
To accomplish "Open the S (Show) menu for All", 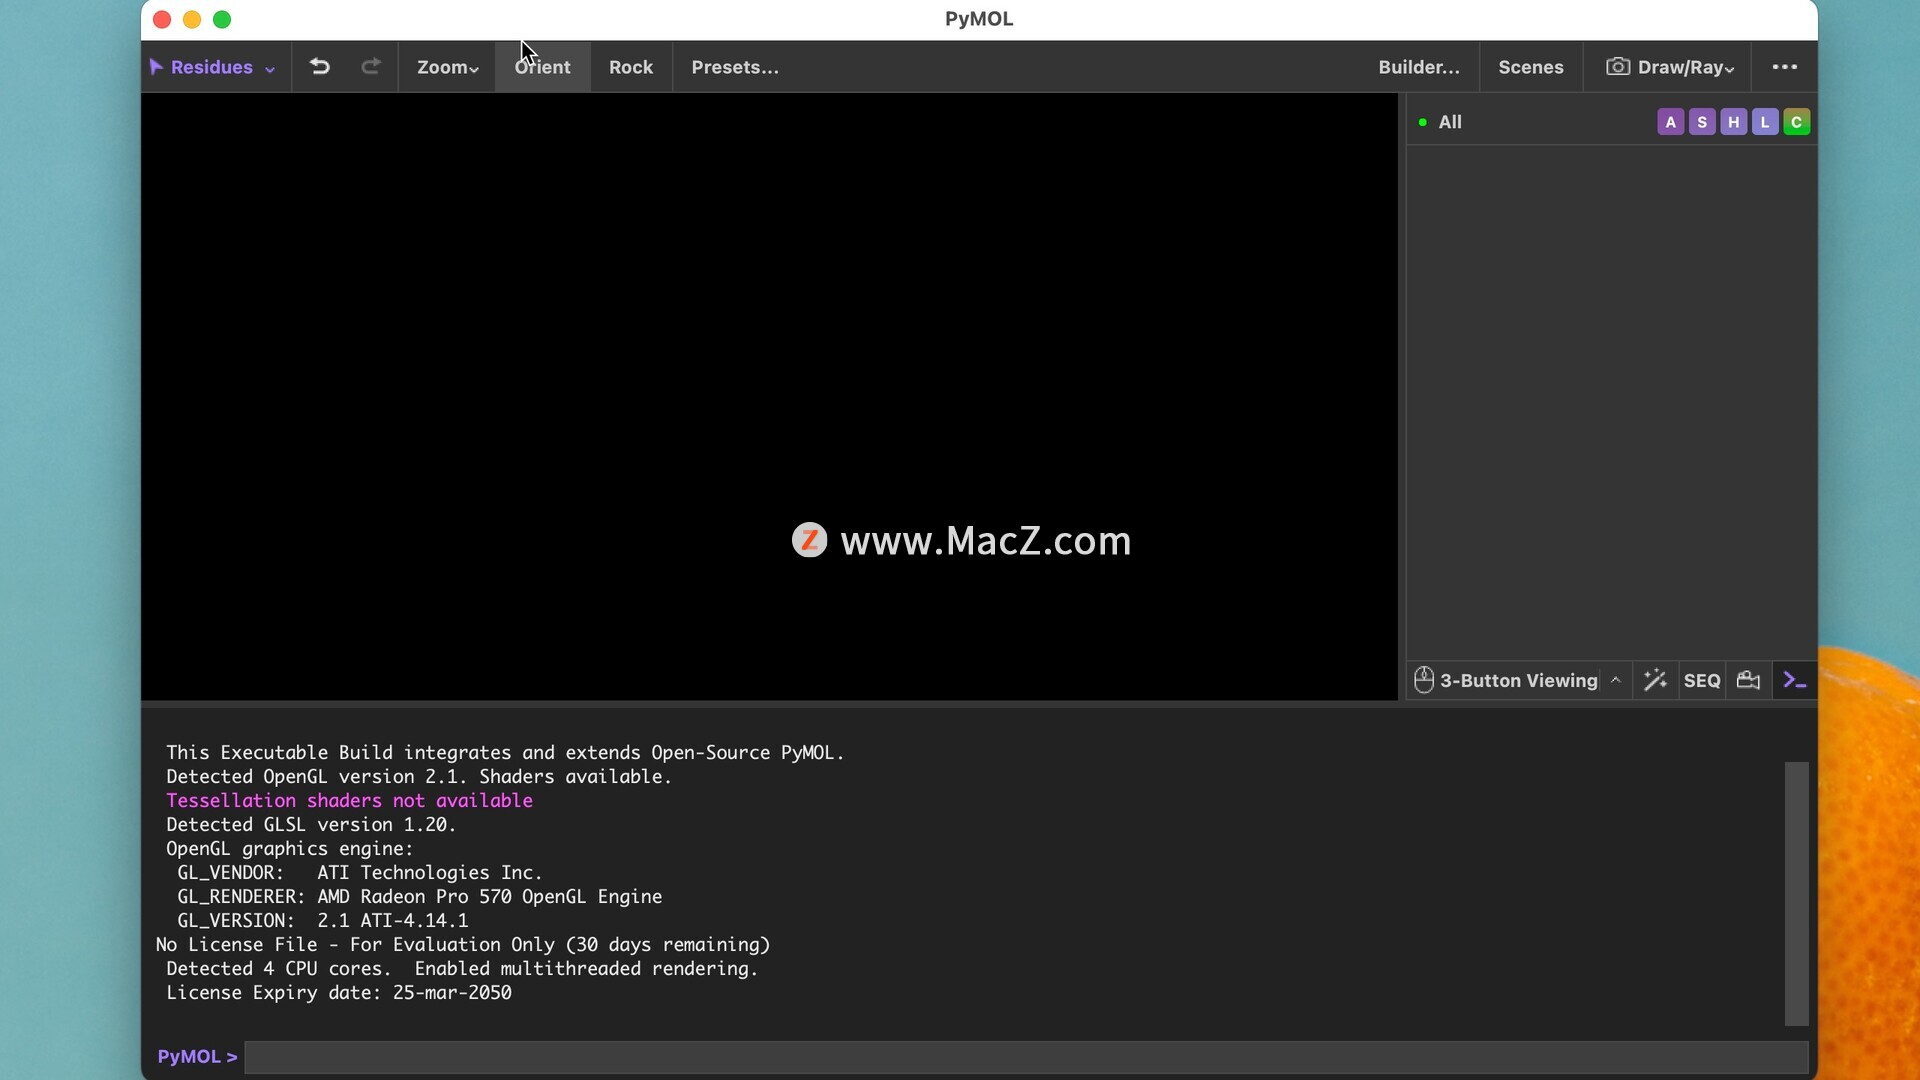I will pyautogui.click(x=1702, y=122).
